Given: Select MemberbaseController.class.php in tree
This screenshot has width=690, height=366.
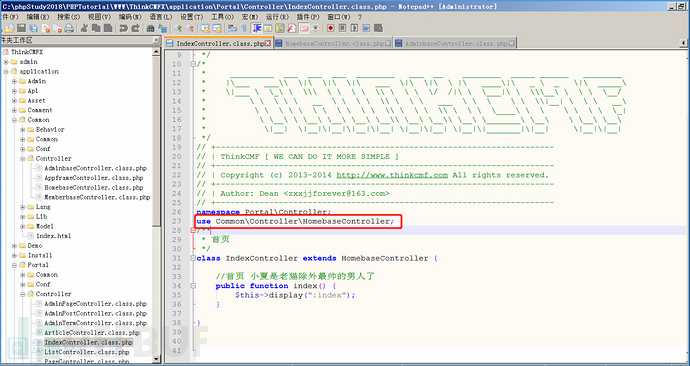Looking at the screenshot, I should click(x=97, y=198).
